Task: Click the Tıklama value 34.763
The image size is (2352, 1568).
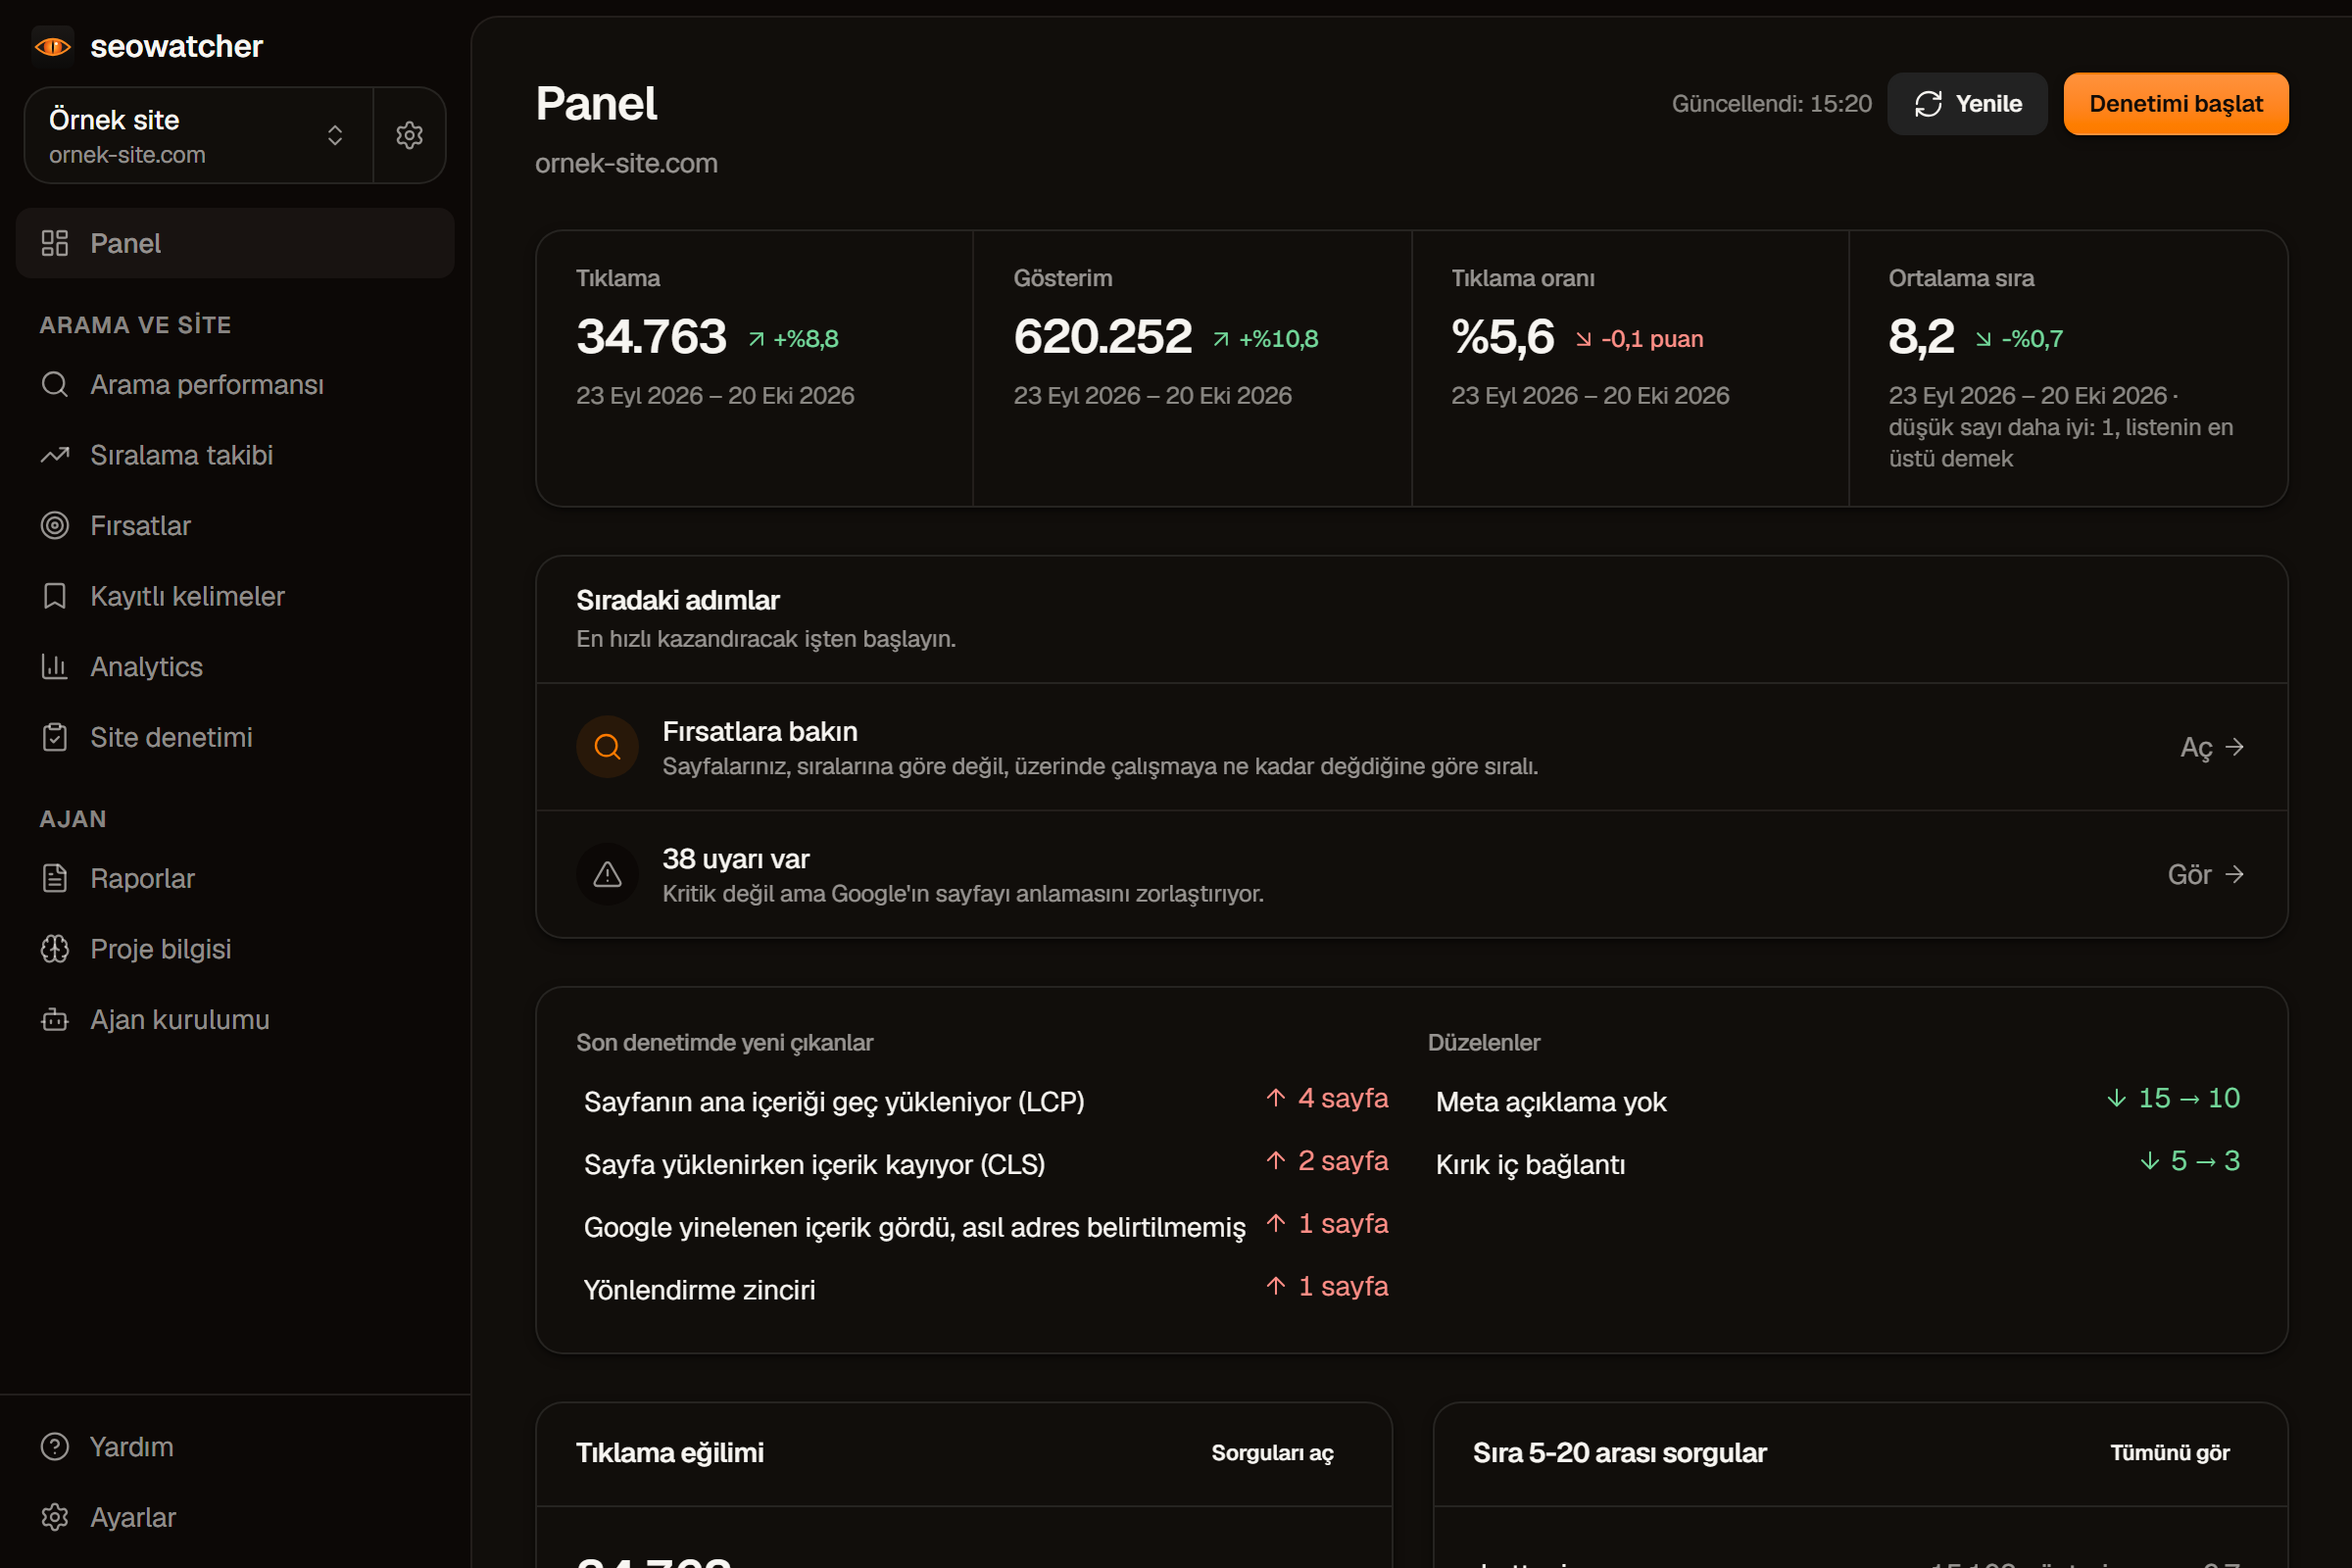Action: (651, 337)
